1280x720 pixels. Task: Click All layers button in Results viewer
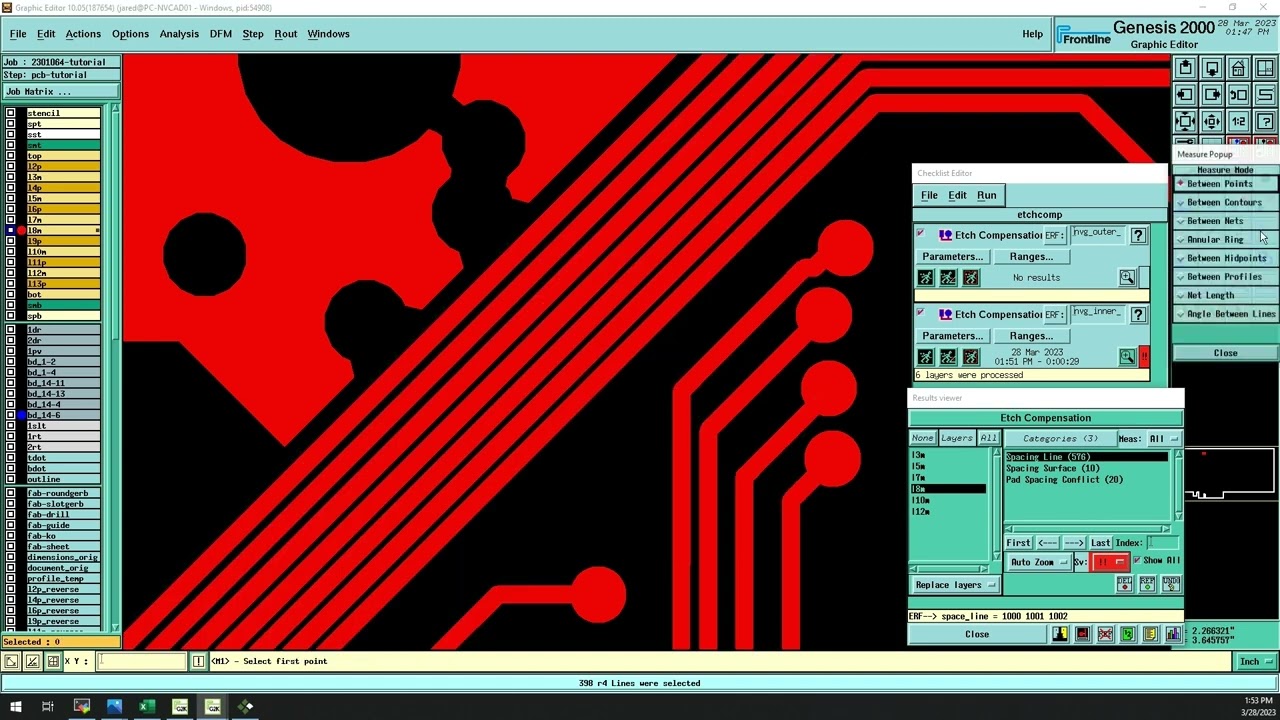tap(988, 438)
